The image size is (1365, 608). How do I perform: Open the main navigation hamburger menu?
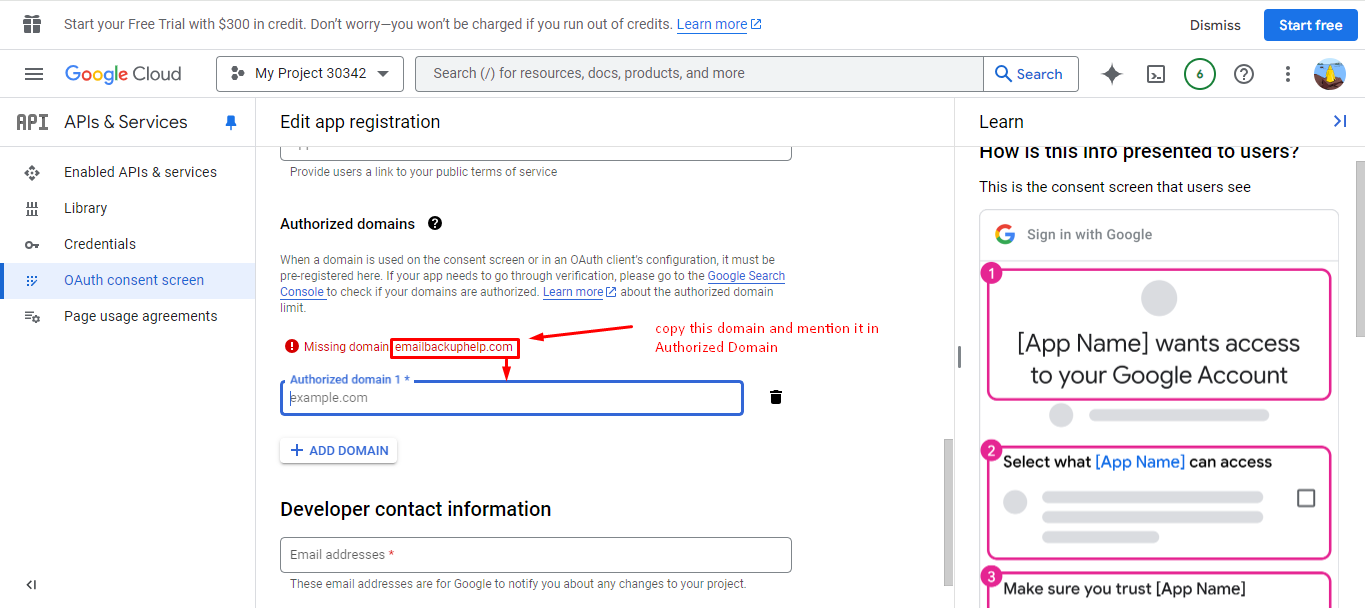pyautogui.click(x=34, y=74)
